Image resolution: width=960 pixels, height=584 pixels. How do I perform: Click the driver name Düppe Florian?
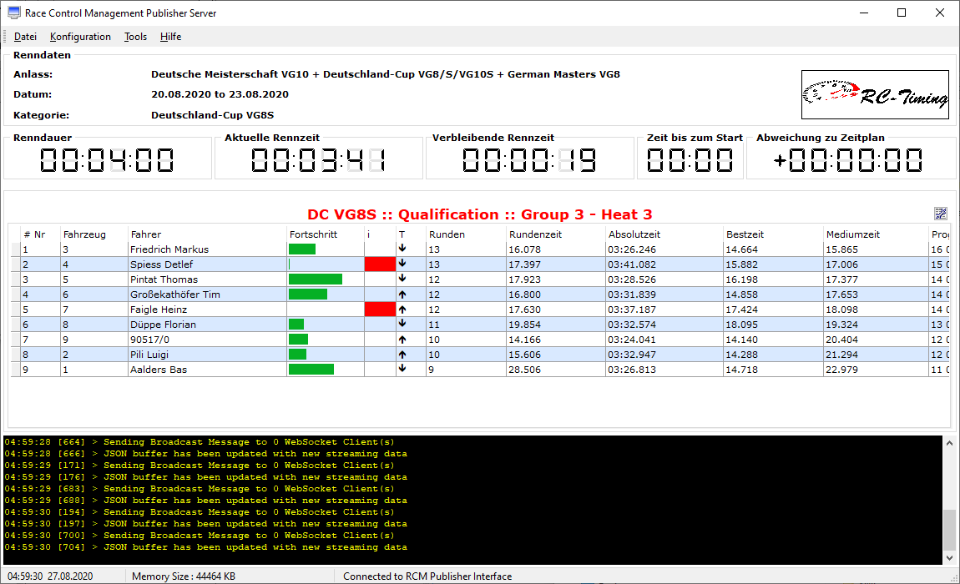tap(163, 324)
